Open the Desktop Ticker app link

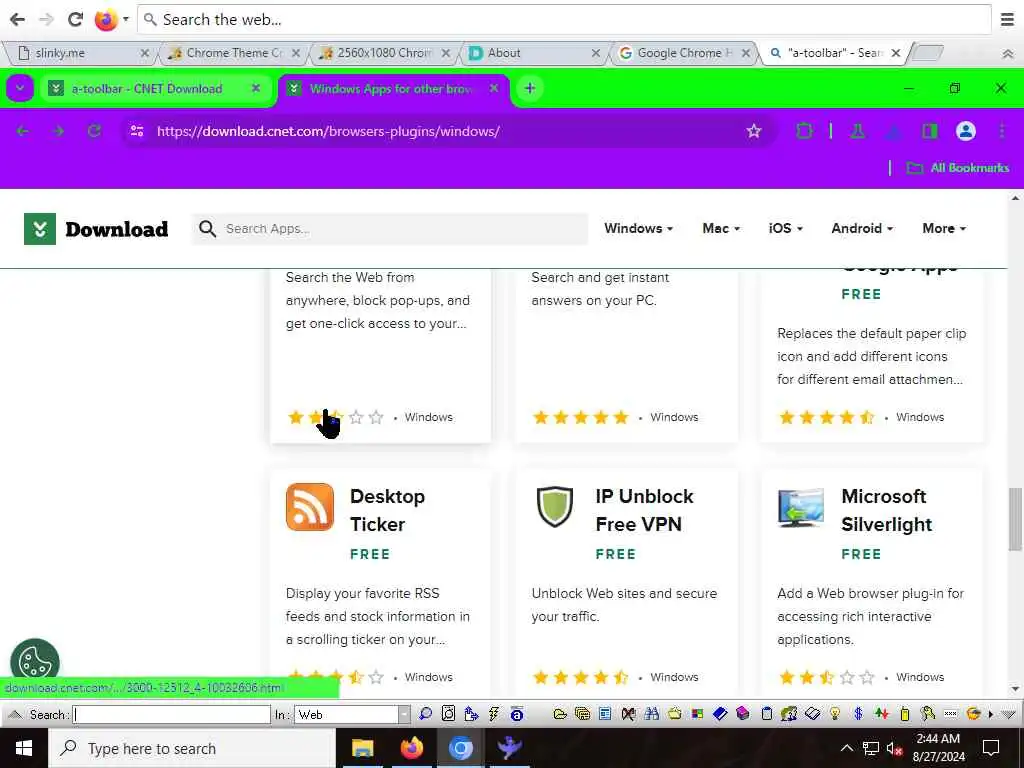coord(387,510)
